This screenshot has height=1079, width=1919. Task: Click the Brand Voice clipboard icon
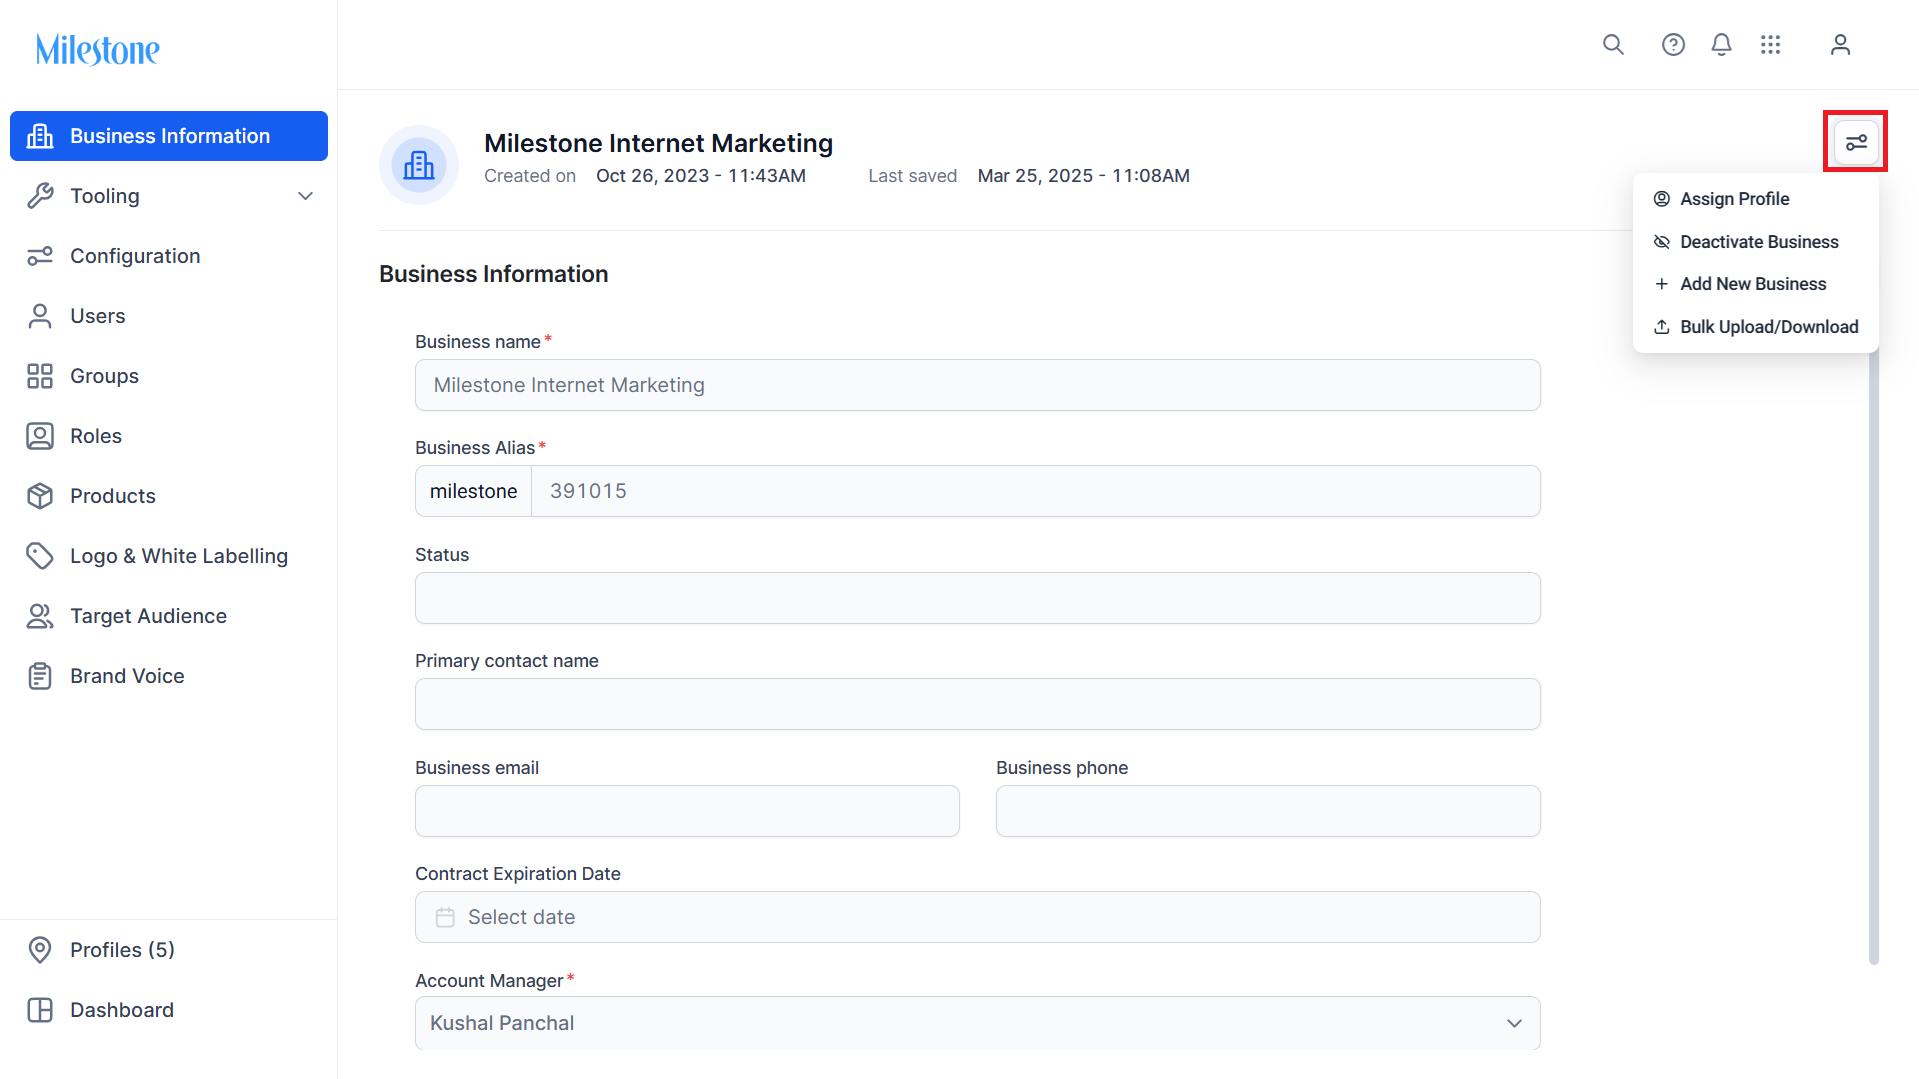(x=40, y=676)
